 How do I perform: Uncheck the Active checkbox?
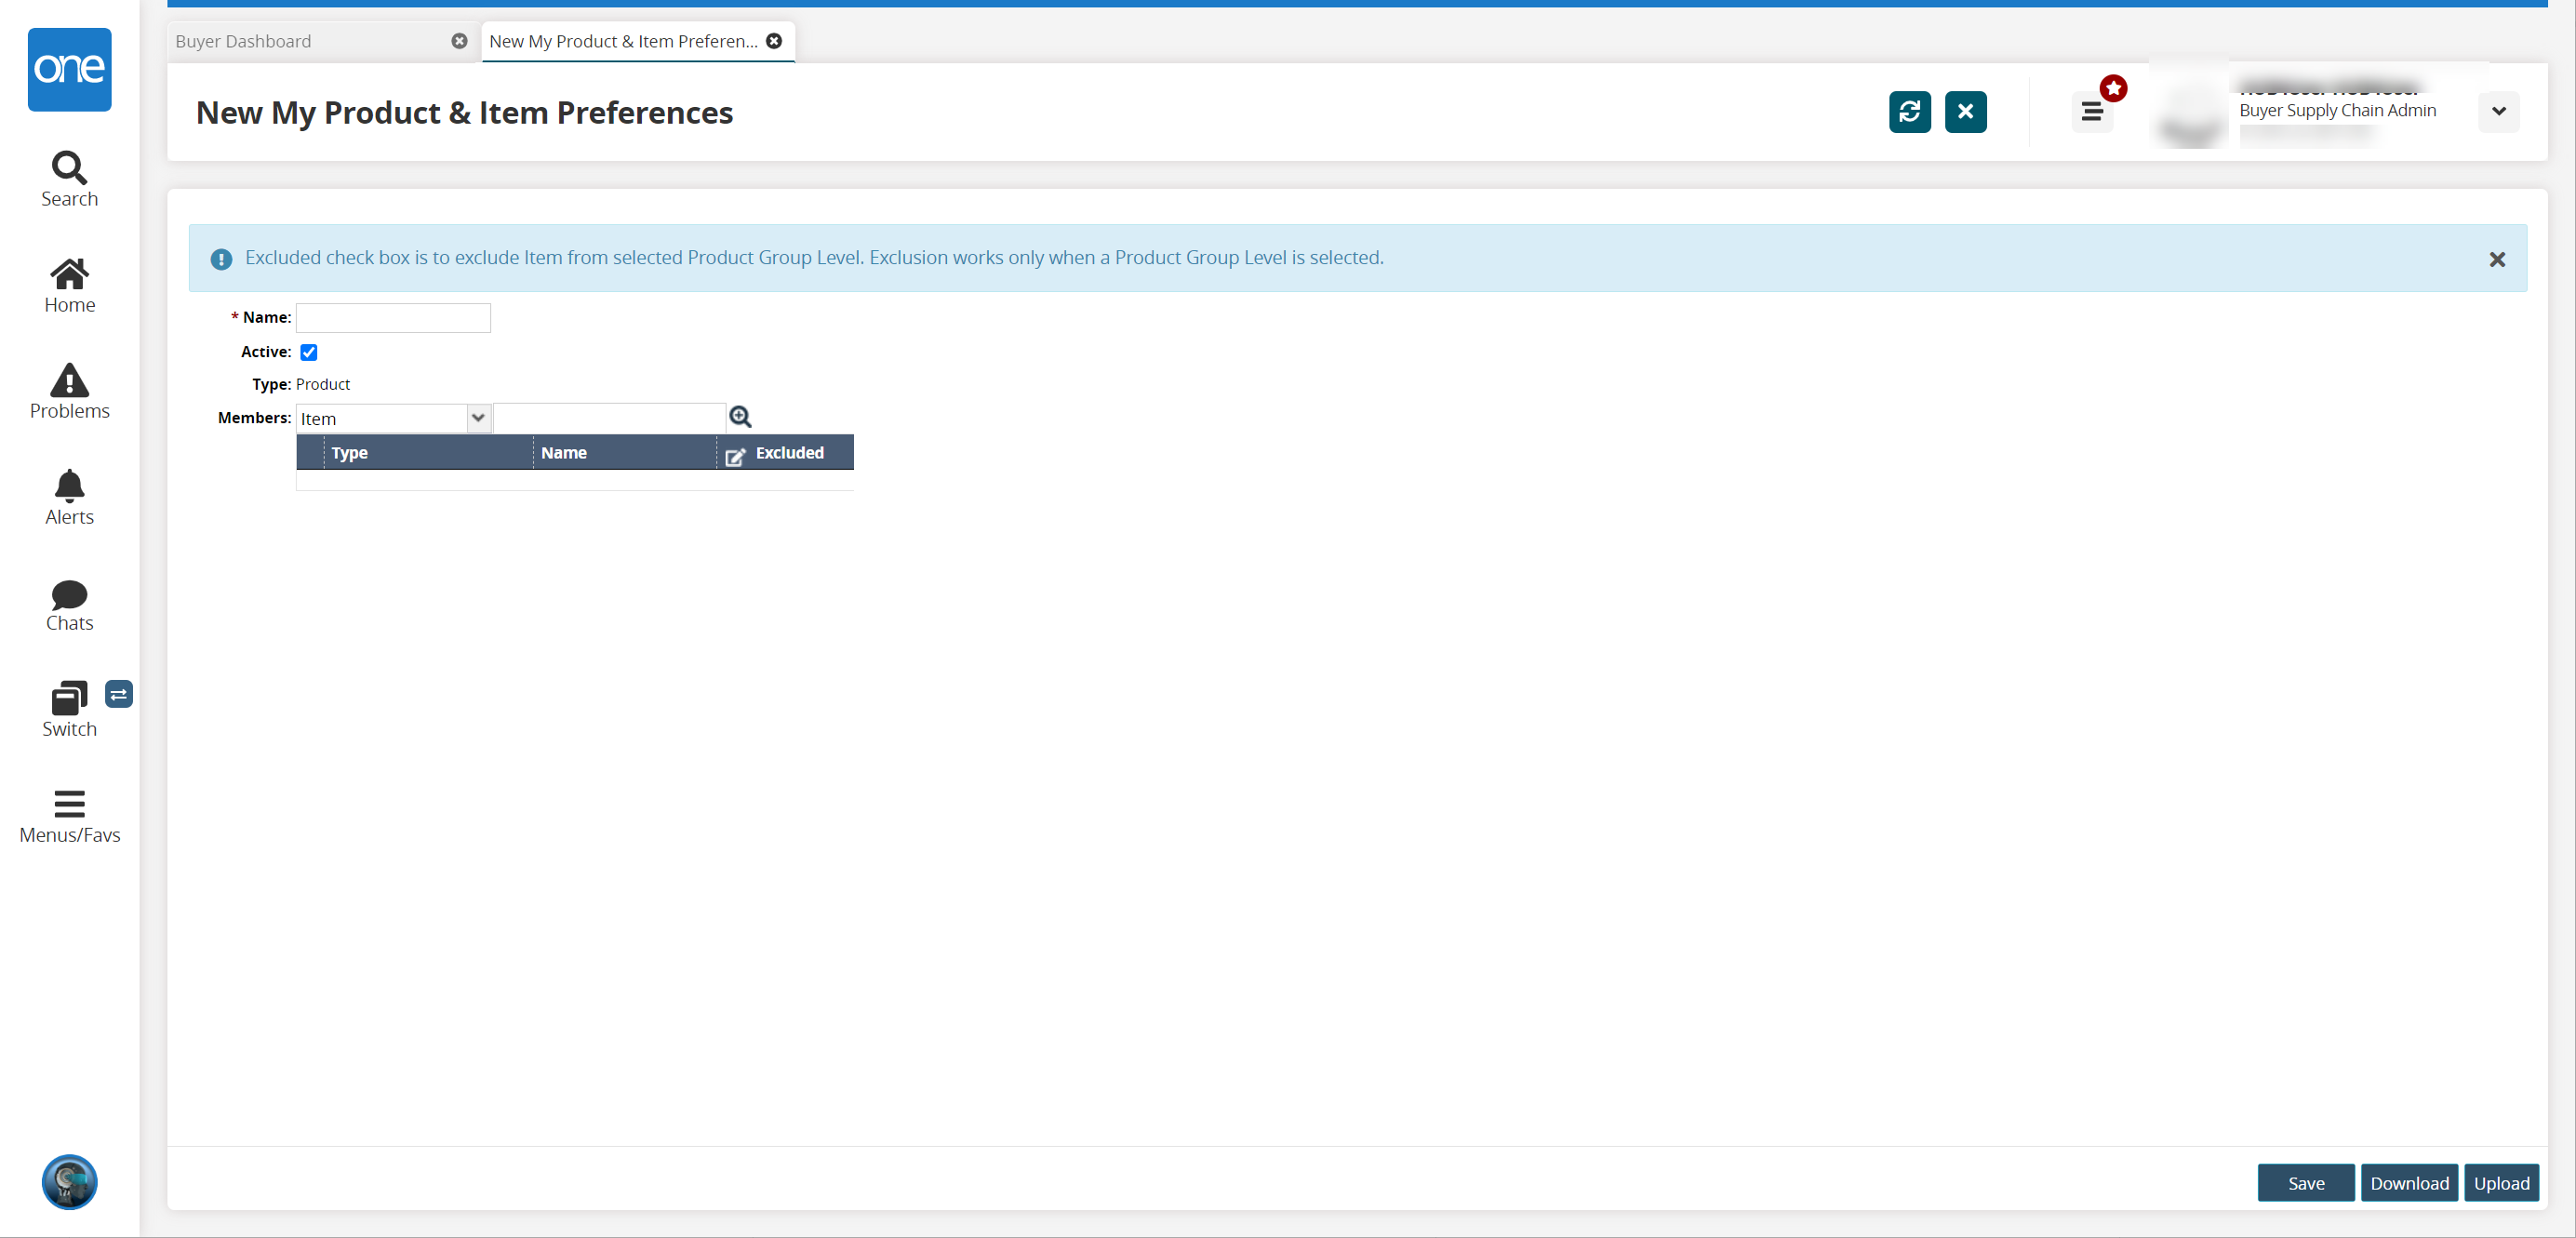(309, 352)
